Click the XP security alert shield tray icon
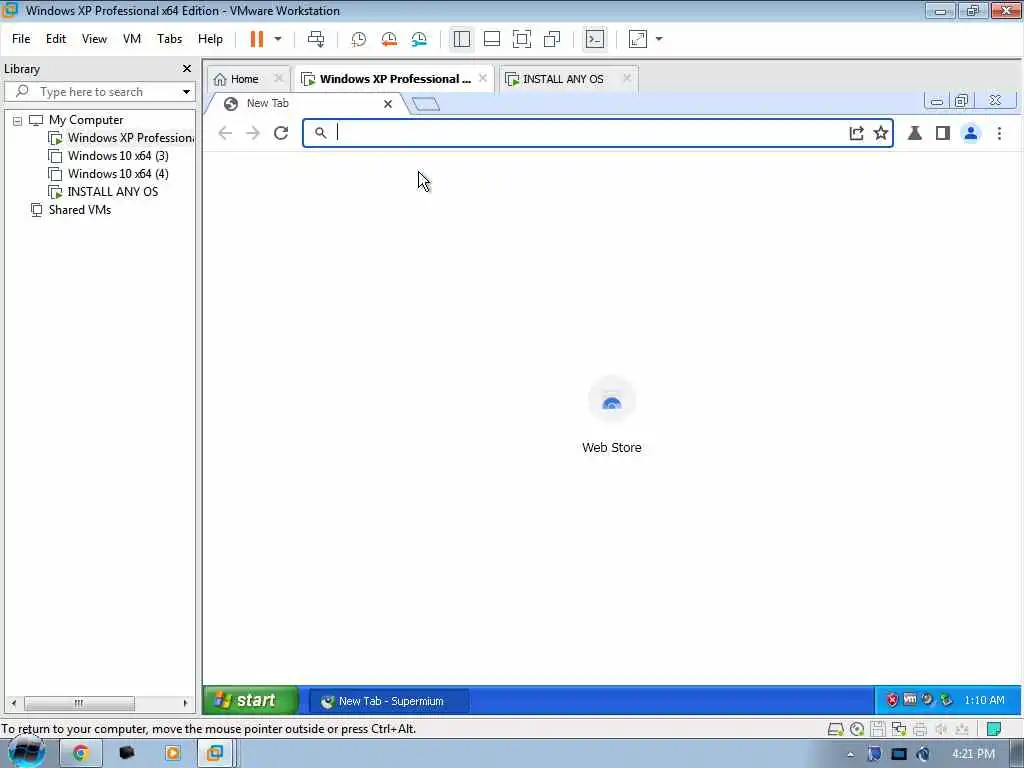This screenshot has height=768, width=1024. pyautogui.click(x=892, y=700)
